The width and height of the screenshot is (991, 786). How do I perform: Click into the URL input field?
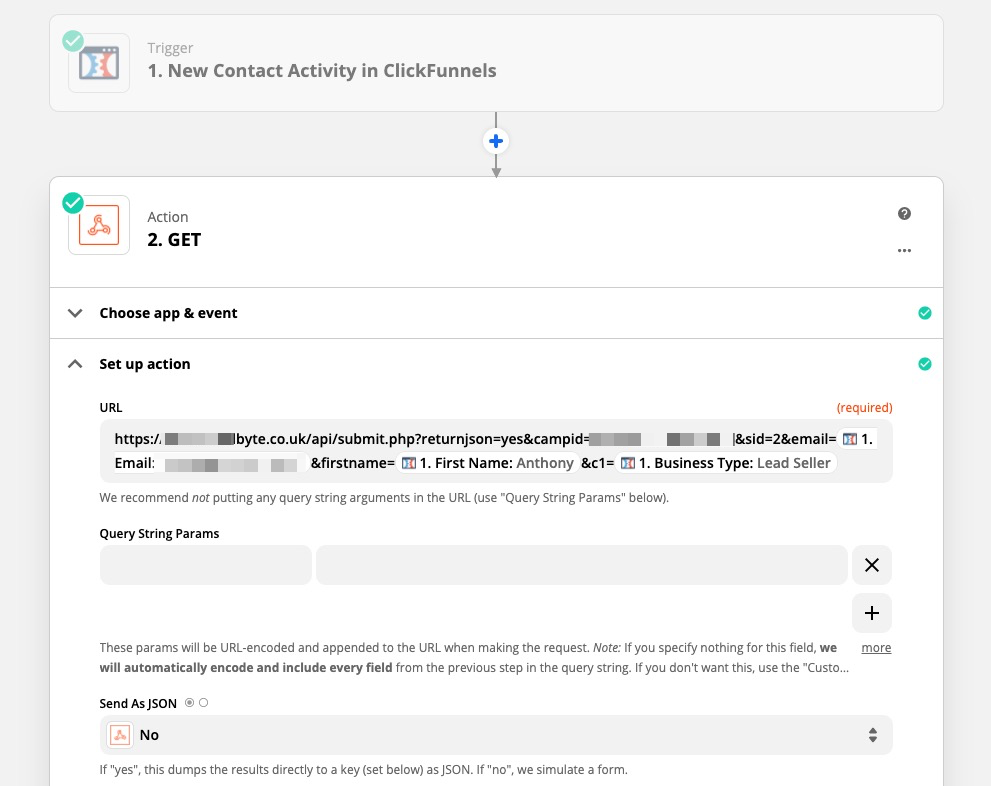(496, 451)
